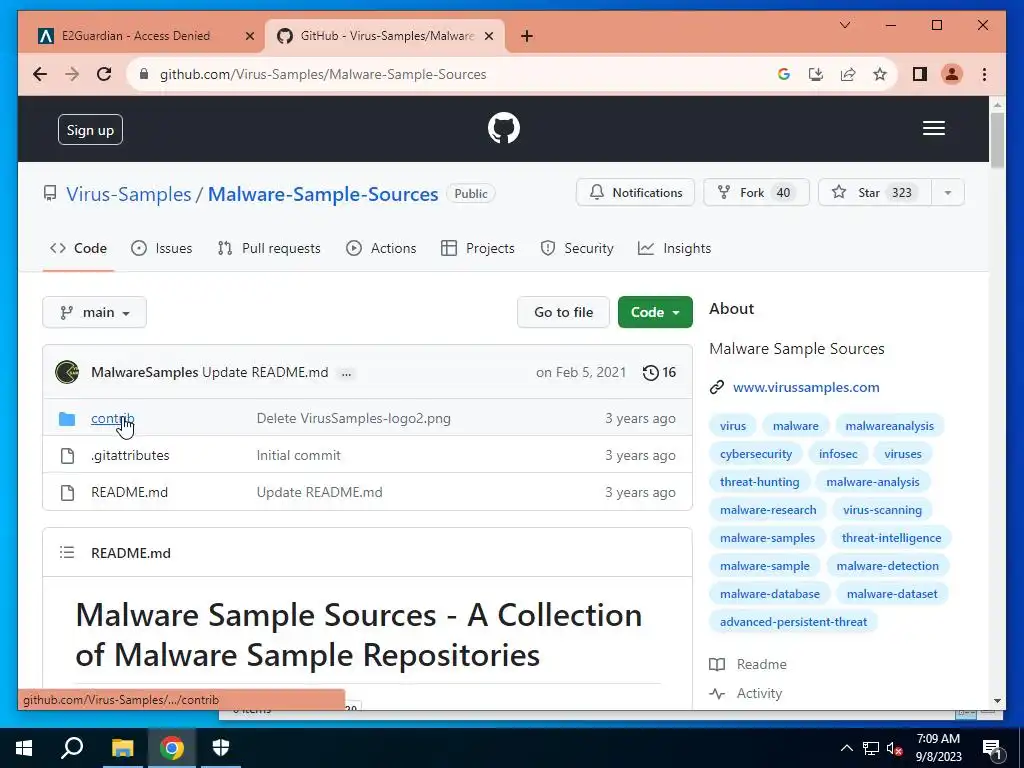This screenshot has width=1024, height=768.
Task: Click the GitHub octocat logo
Action: tap(504, 128)
